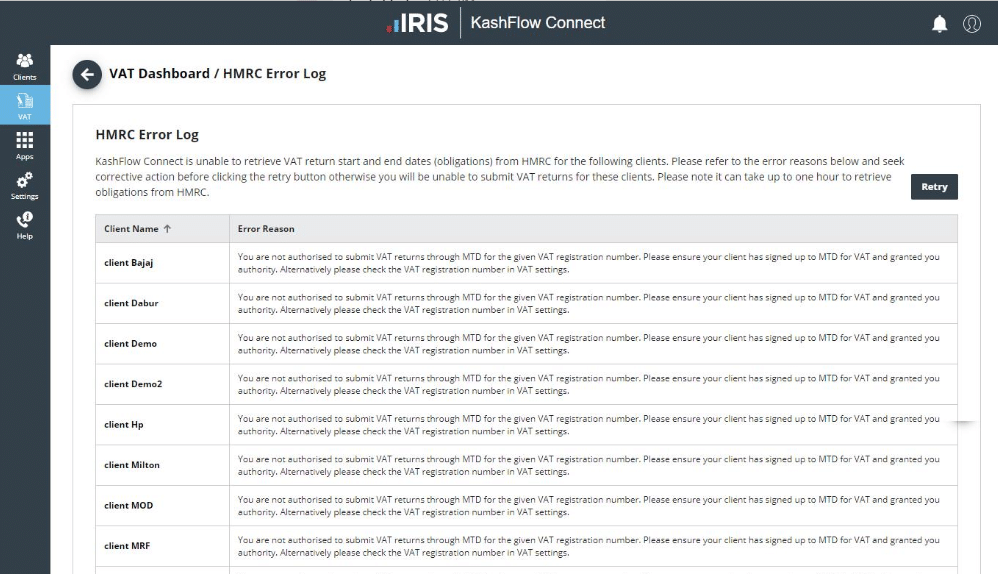The width and height of the screenshot is (998, 574).
Task: Open the Apps grid icon
Action: point(24,145)
